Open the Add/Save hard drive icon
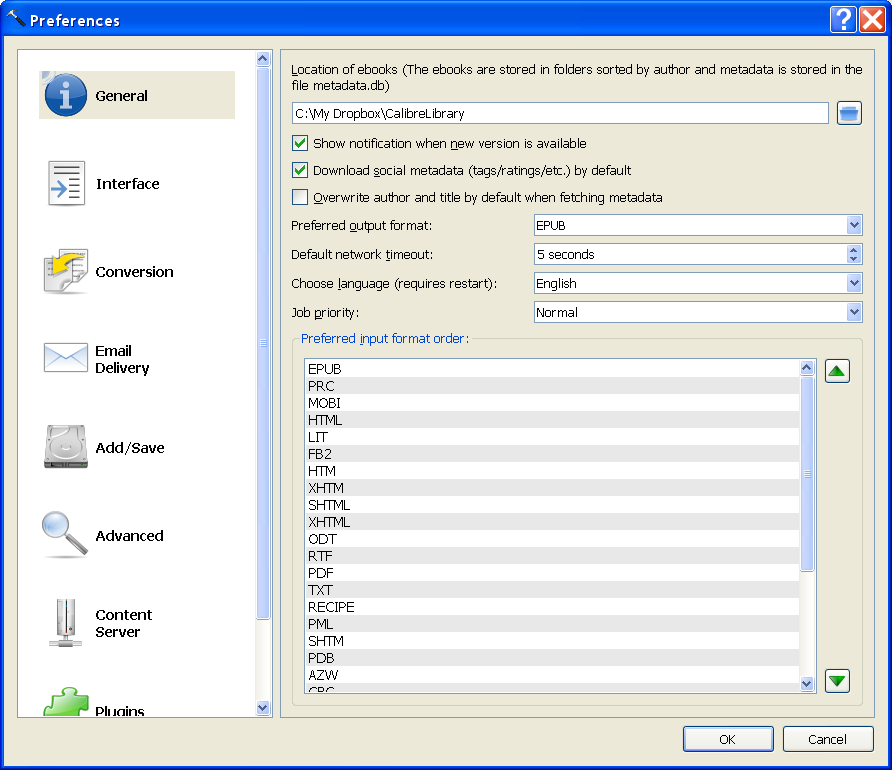This screenshot has width=892, height=770. 66,448
